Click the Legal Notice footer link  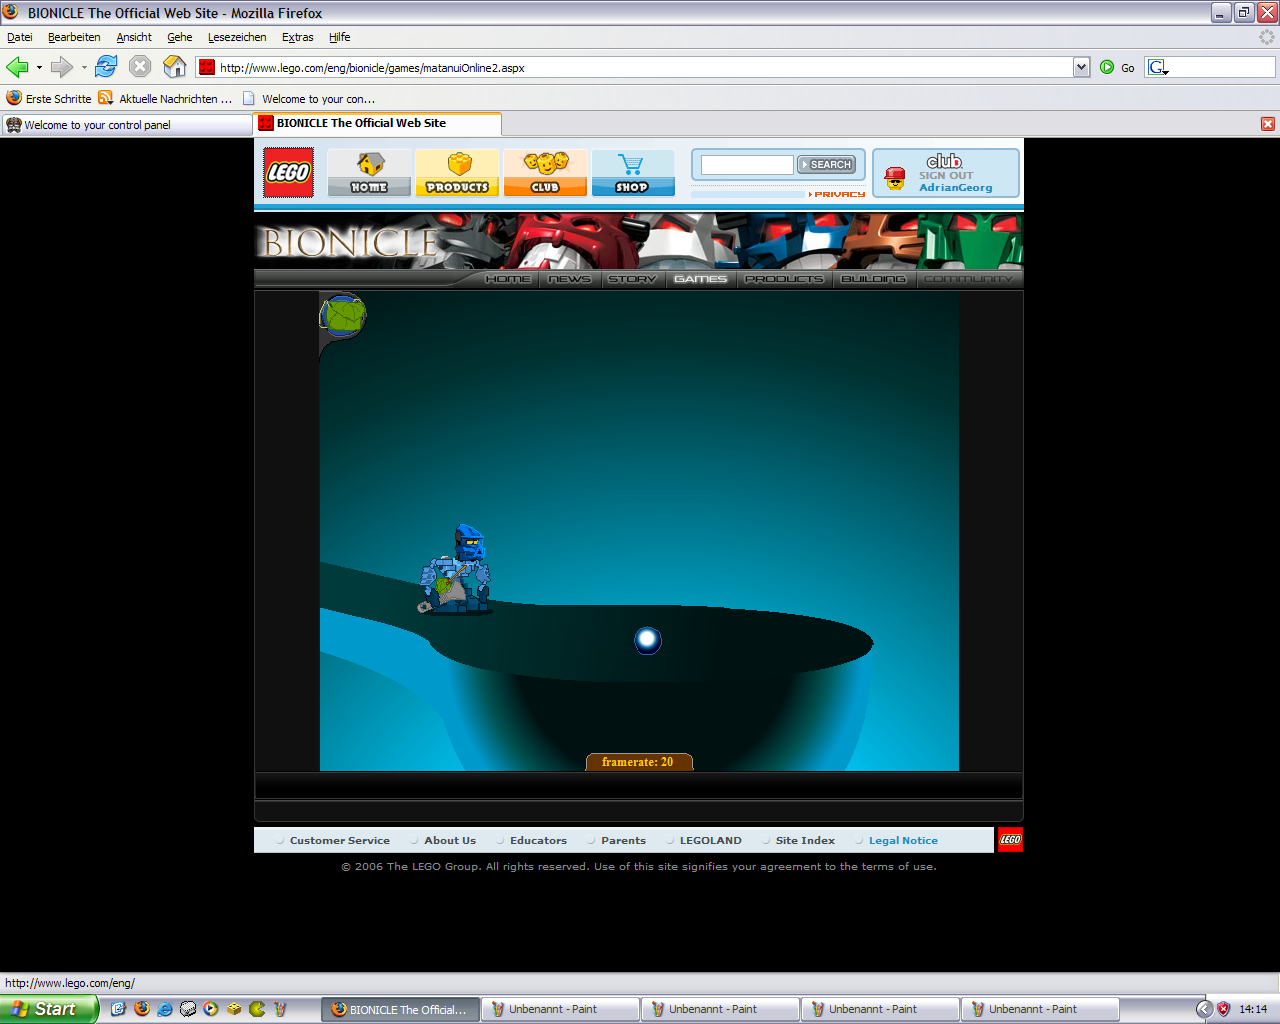[903, 841]
